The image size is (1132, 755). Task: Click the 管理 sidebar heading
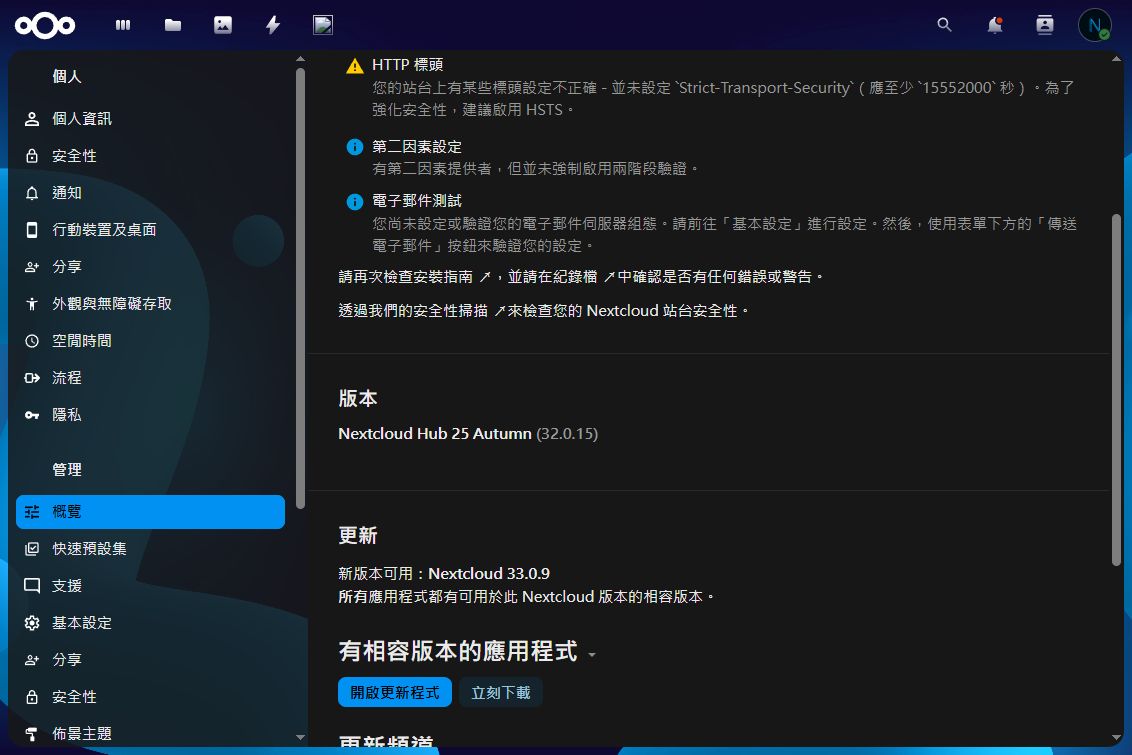click(66, 470)
